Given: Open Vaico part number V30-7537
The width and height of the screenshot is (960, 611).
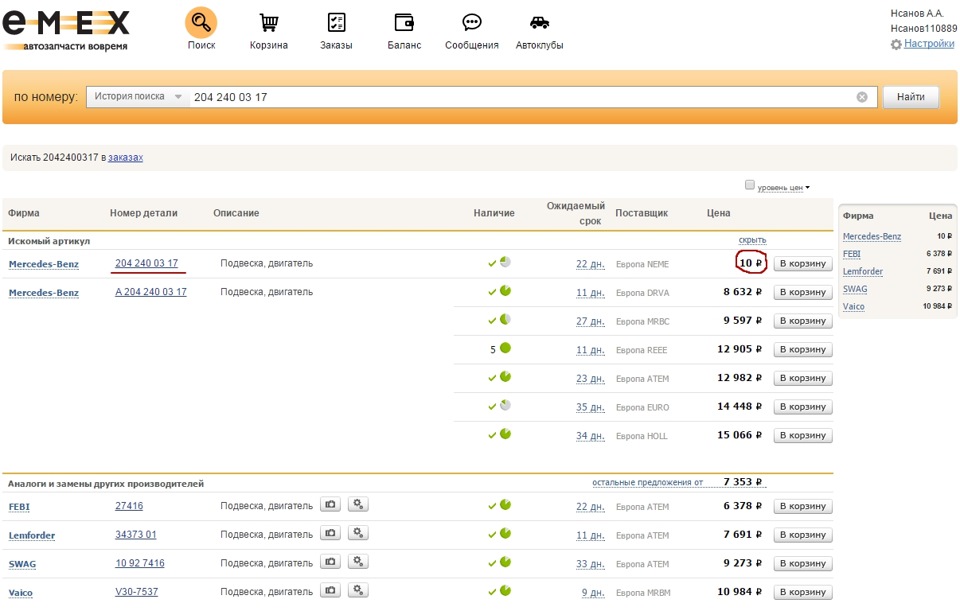Looking at the screenshot, I should [x=137, y=592].
